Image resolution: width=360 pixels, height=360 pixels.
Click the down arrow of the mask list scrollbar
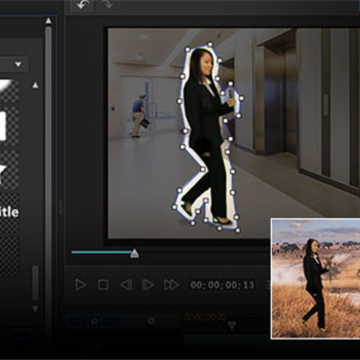[35, 309]
